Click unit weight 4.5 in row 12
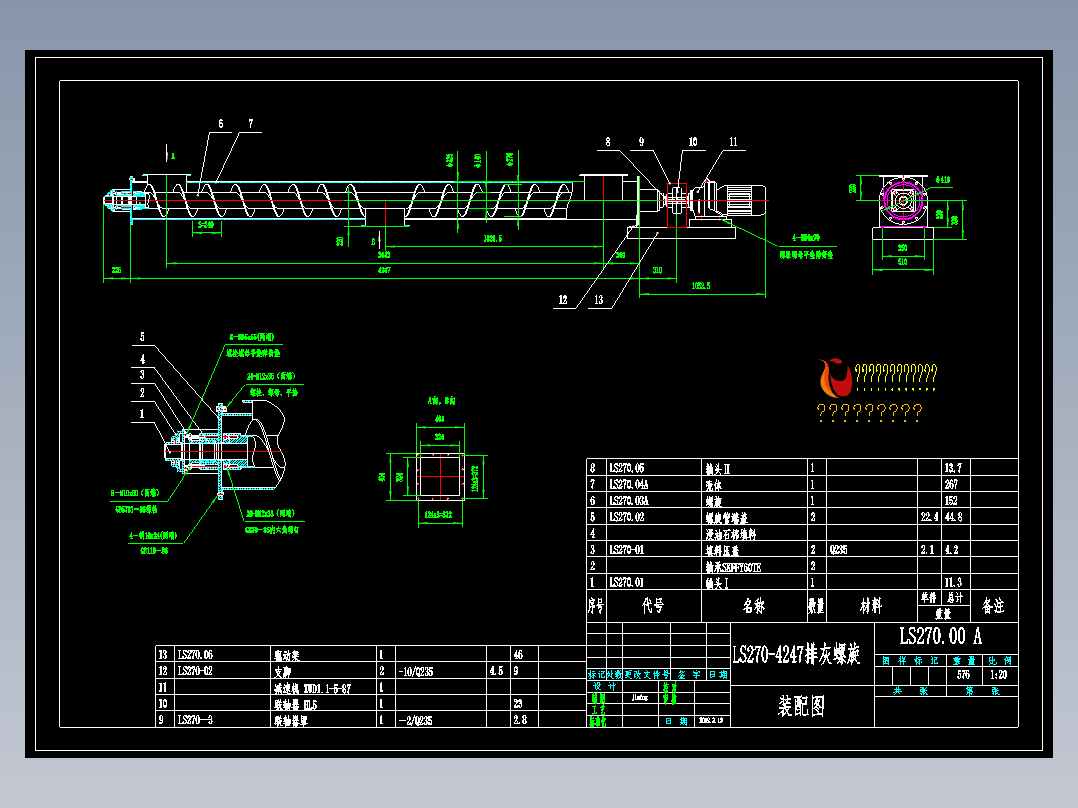This screenshot has height=808, width=1078. [x=496, y=670]
